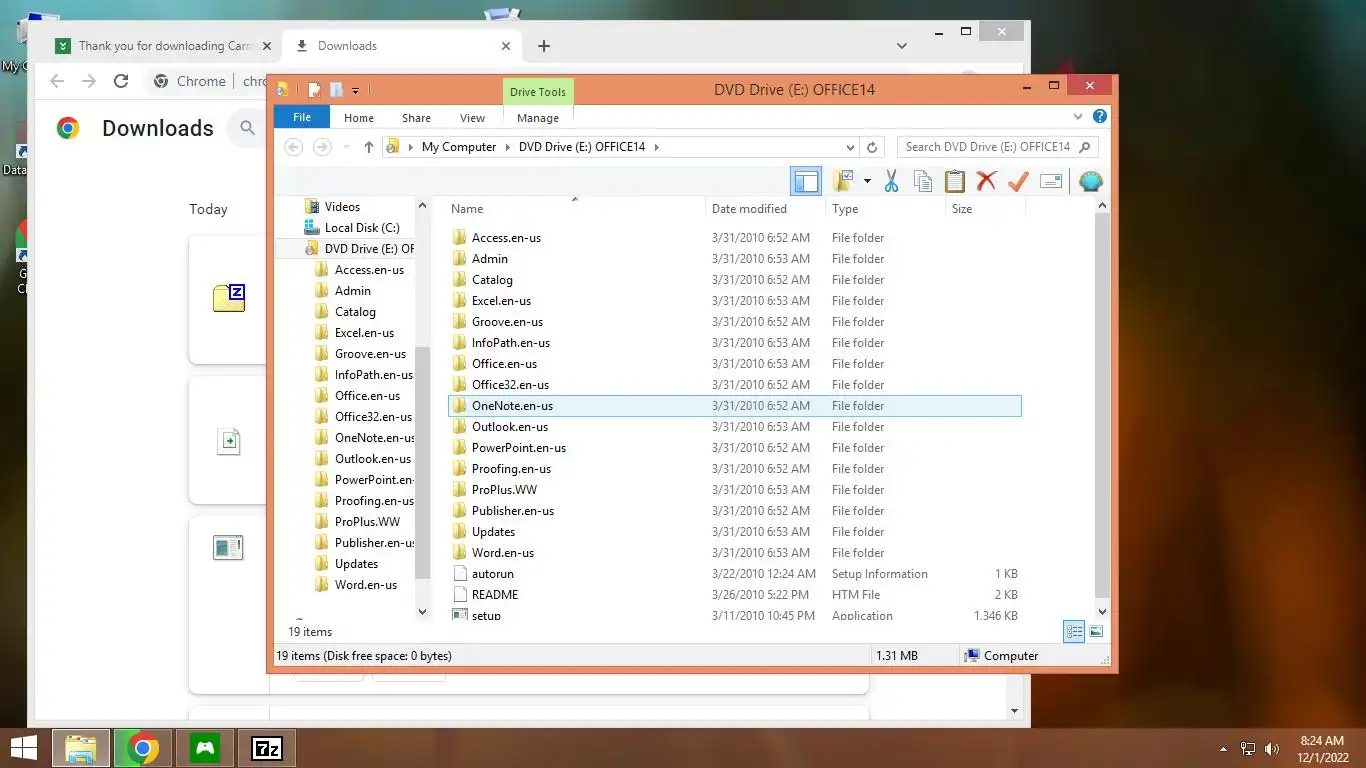Switch to Large icons view in status bar
The image size is (1366, 768).
pyautogui.click(x=1096, y=631)
